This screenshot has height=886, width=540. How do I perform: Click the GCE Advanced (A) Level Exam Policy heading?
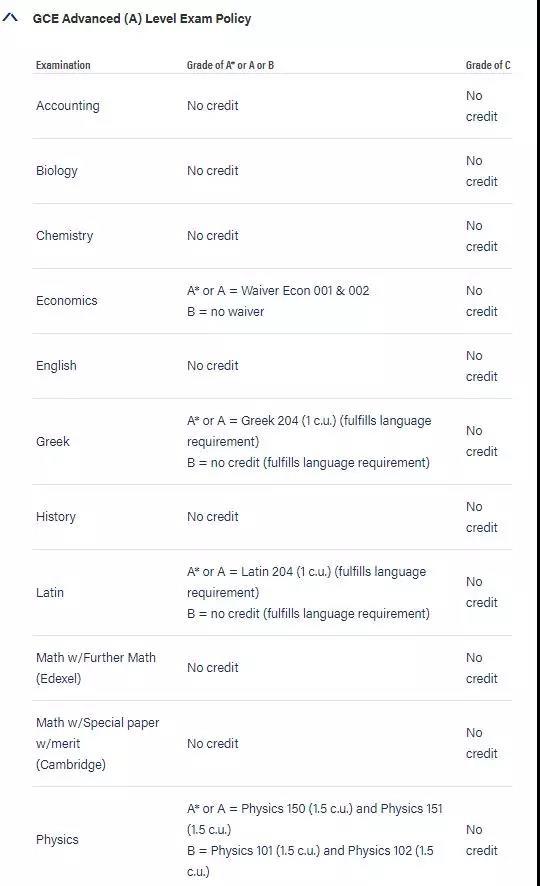click(x=142, y=19)
